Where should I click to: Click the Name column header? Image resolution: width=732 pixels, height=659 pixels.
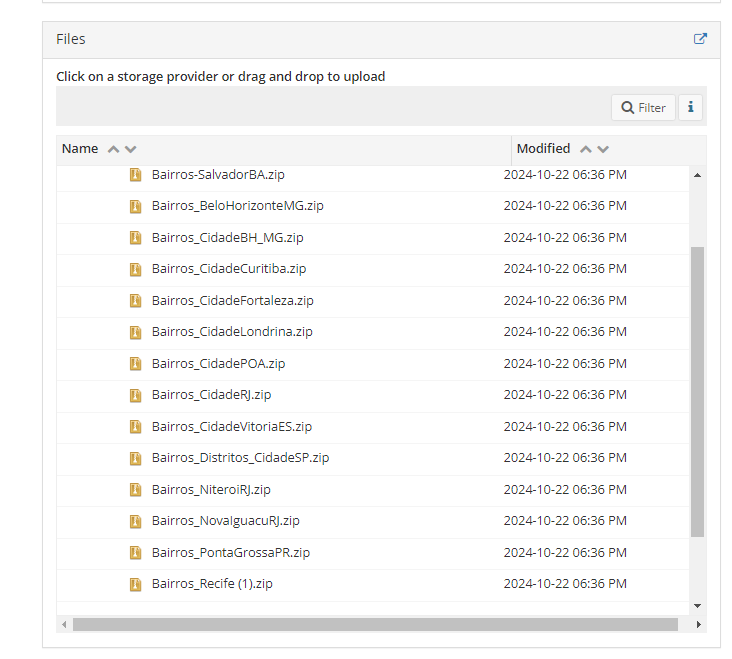80,149
